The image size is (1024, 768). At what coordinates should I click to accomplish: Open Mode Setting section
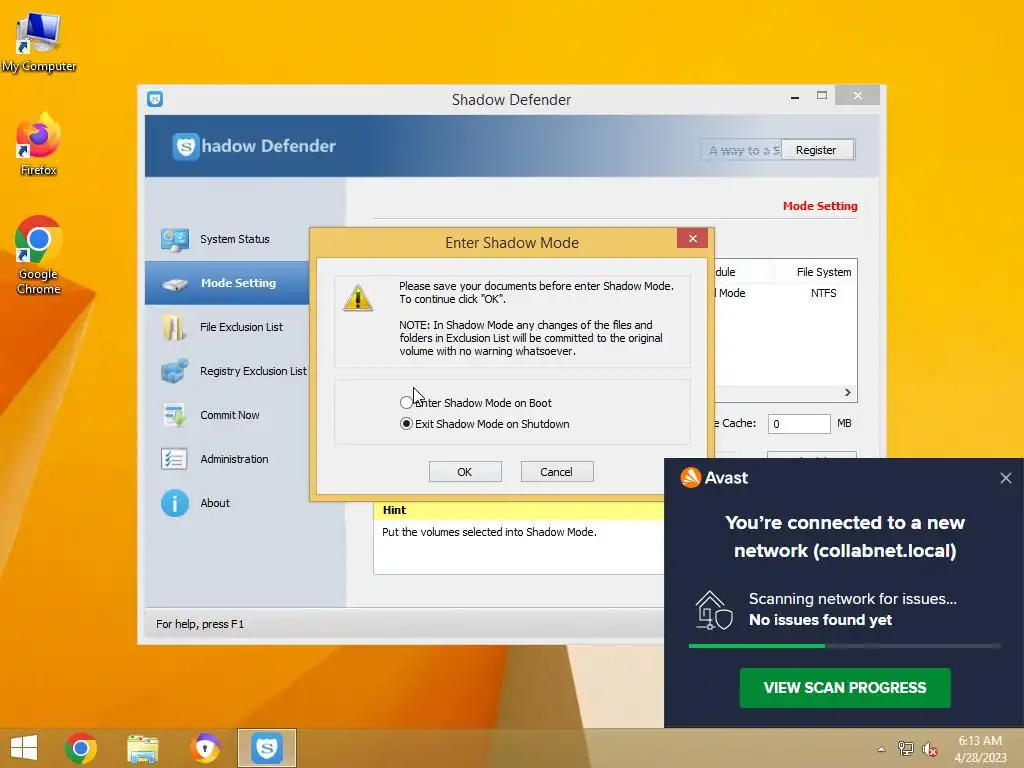[x=238, y=283]
